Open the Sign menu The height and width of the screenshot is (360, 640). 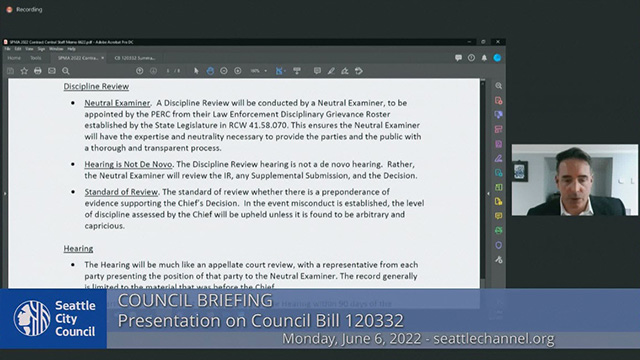click(x=41, y=49)
